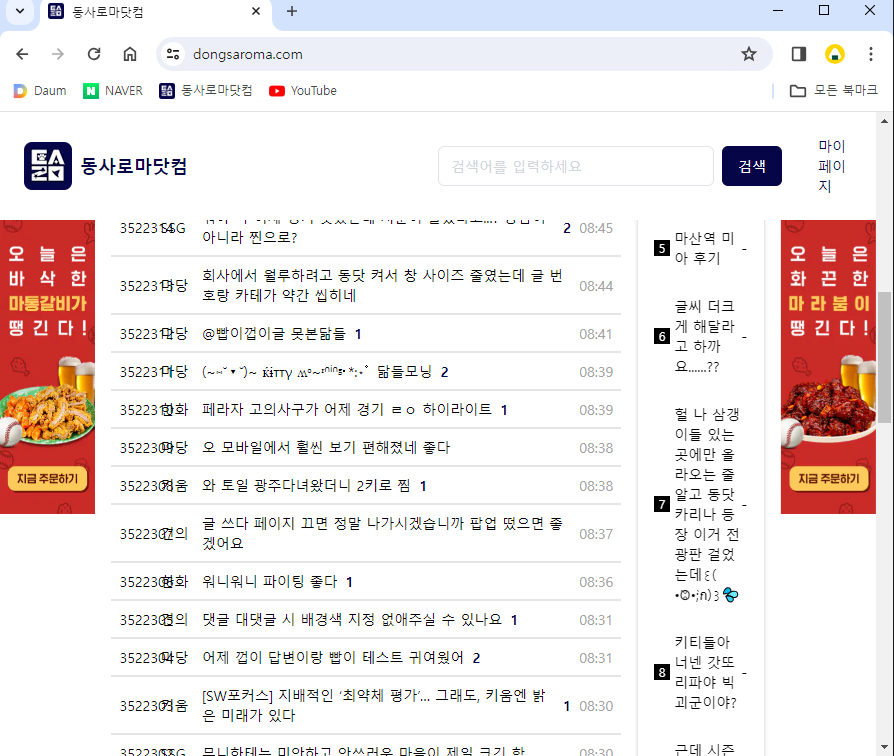This screenshot has height=756, width=894.
Task: Go to the browser home page icon
Action: point(130,54)
